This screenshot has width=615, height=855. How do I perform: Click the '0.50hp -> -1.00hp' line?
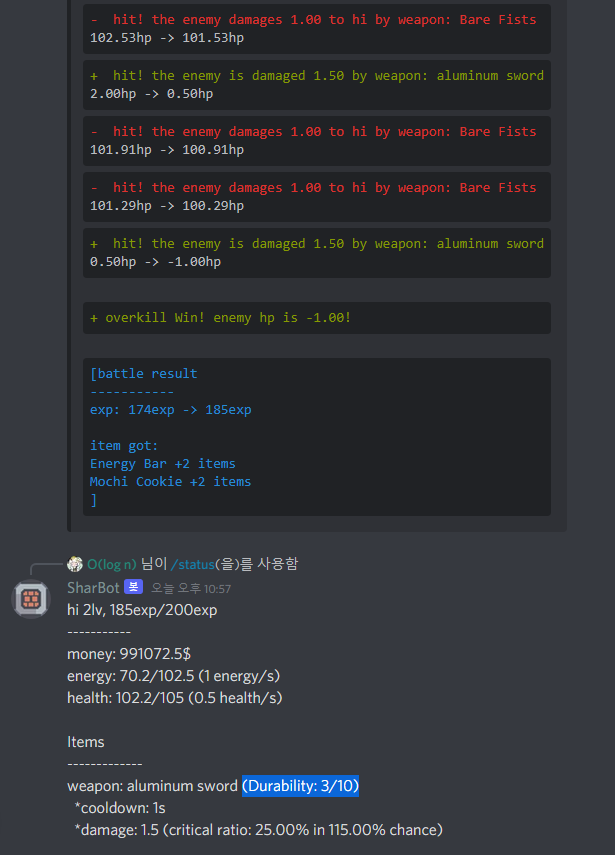coord(155,262)
